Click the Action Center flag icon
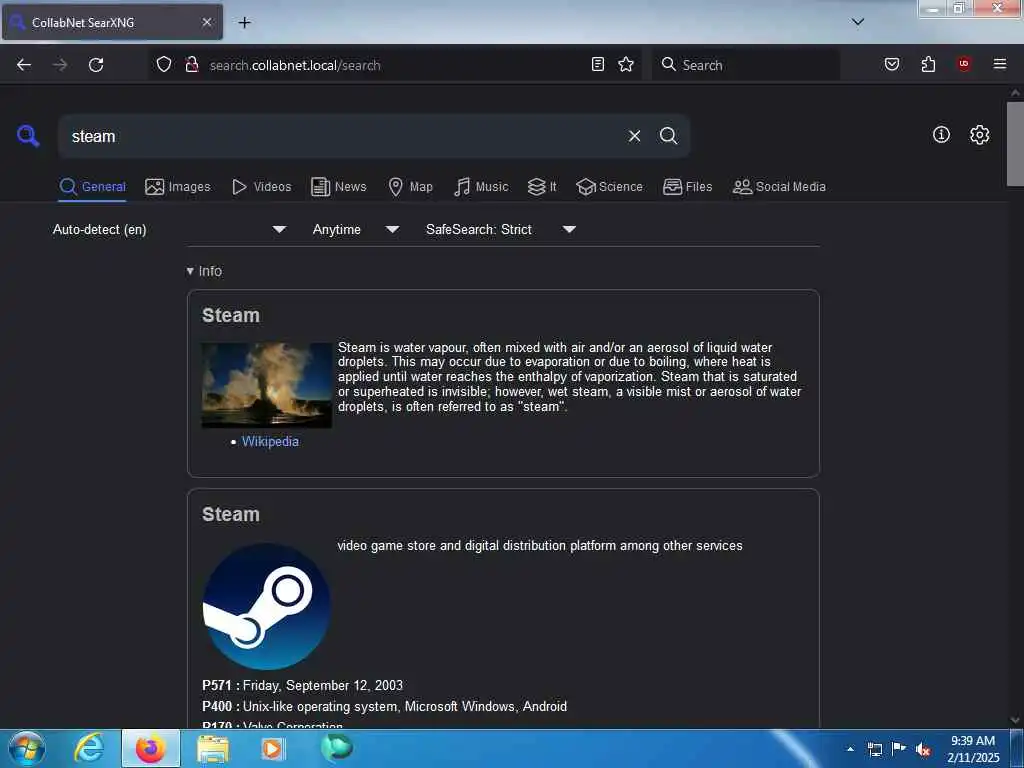Screen dimensions: 1024x768 (899, 748)
